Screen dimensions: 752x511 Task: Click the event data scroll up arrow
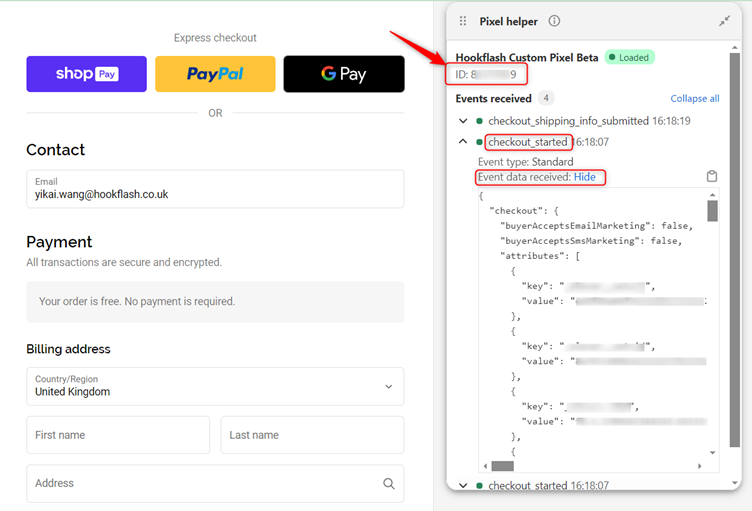coord(712,194)
